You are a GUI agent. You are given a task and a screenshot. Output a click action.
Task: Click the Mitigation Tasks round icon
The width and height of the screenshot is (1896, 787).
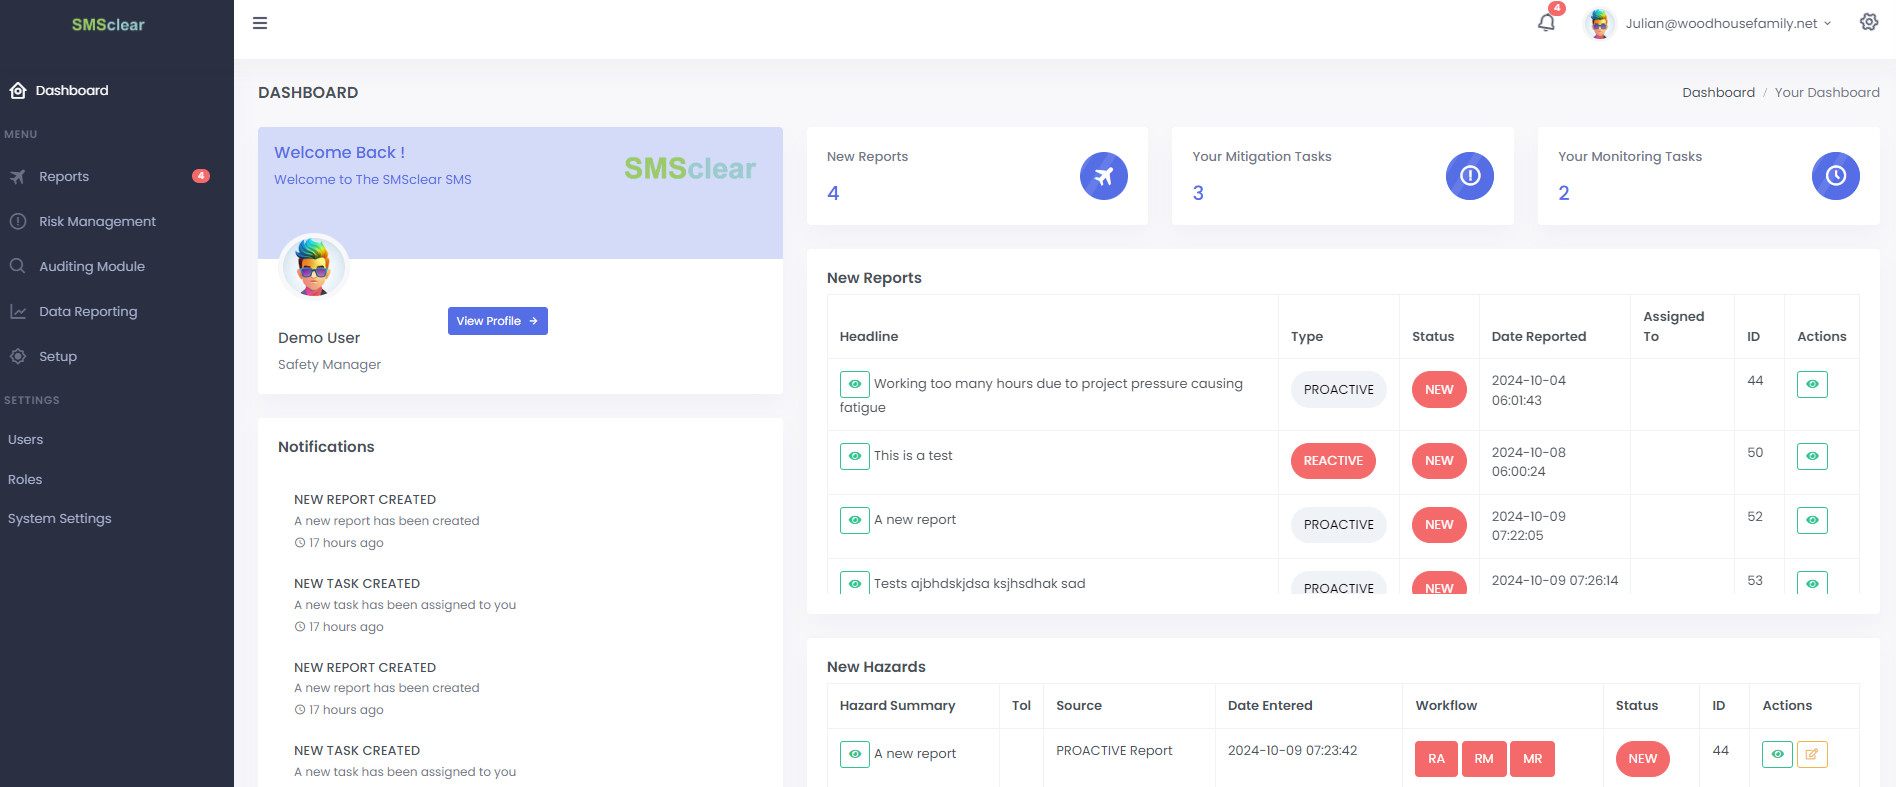[1469, 176]
